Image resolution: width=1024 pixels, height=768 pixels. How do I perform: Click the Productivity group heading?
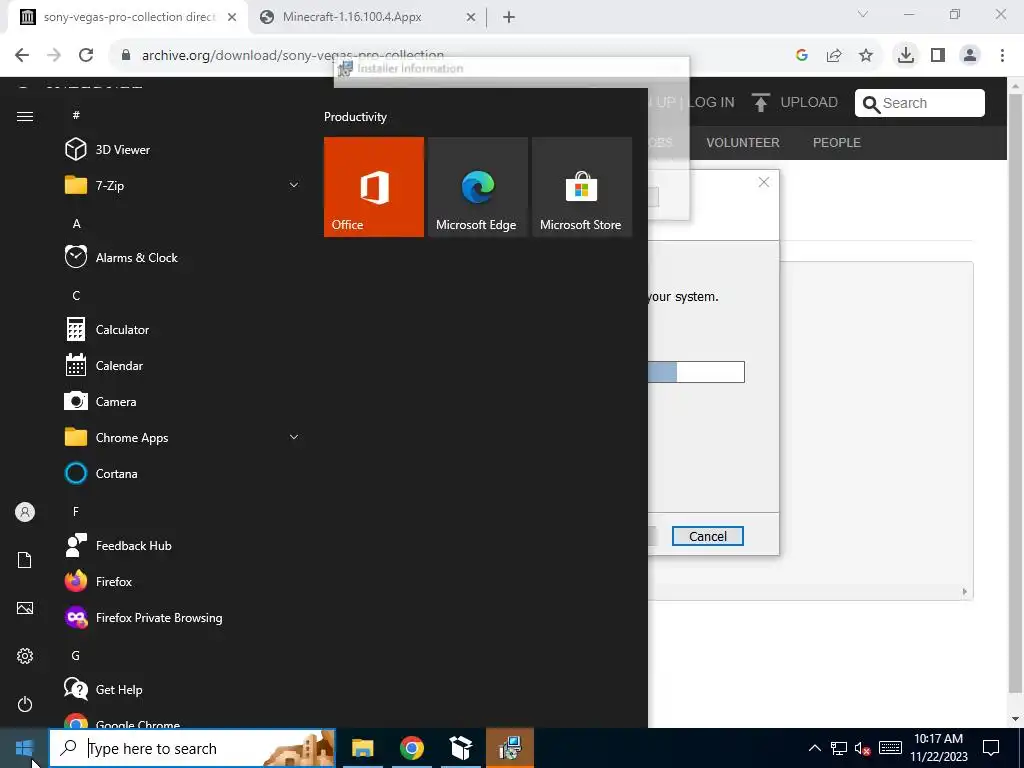point(355,117)
